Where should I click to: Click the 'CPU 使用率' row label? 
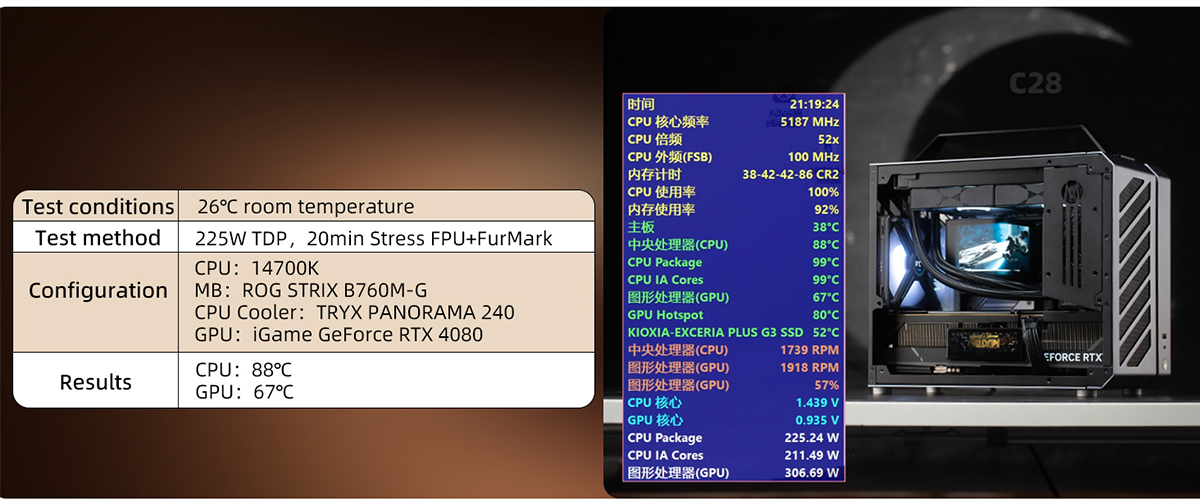[x=662, y=192]
